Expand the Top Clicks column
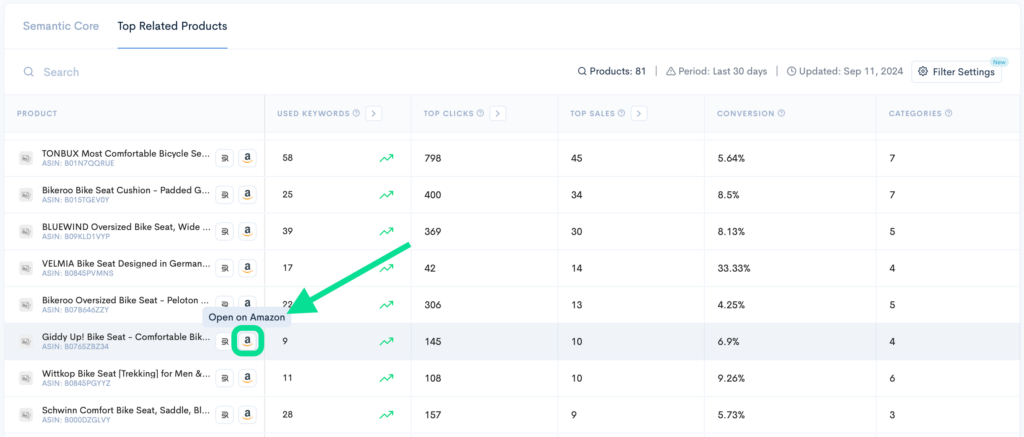 tap(498, 113)
